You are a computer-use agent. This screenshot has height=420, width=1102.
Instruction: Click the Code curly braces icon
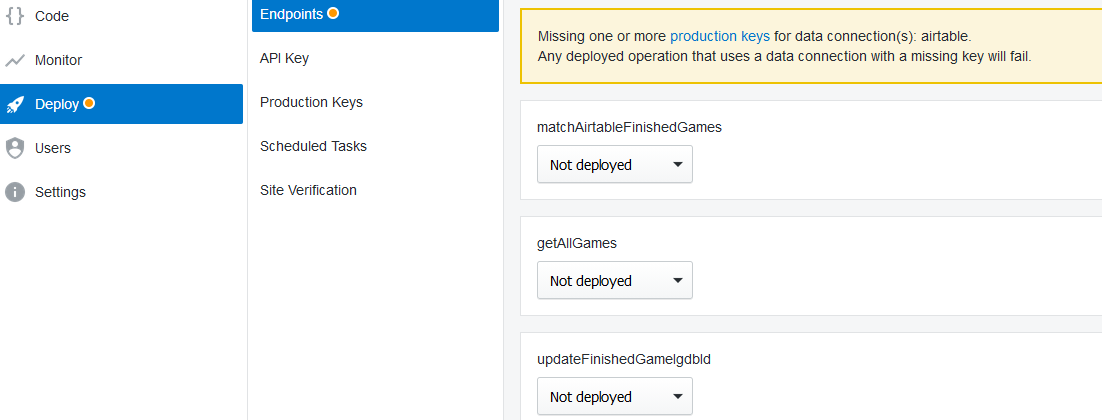coord(15,16)
